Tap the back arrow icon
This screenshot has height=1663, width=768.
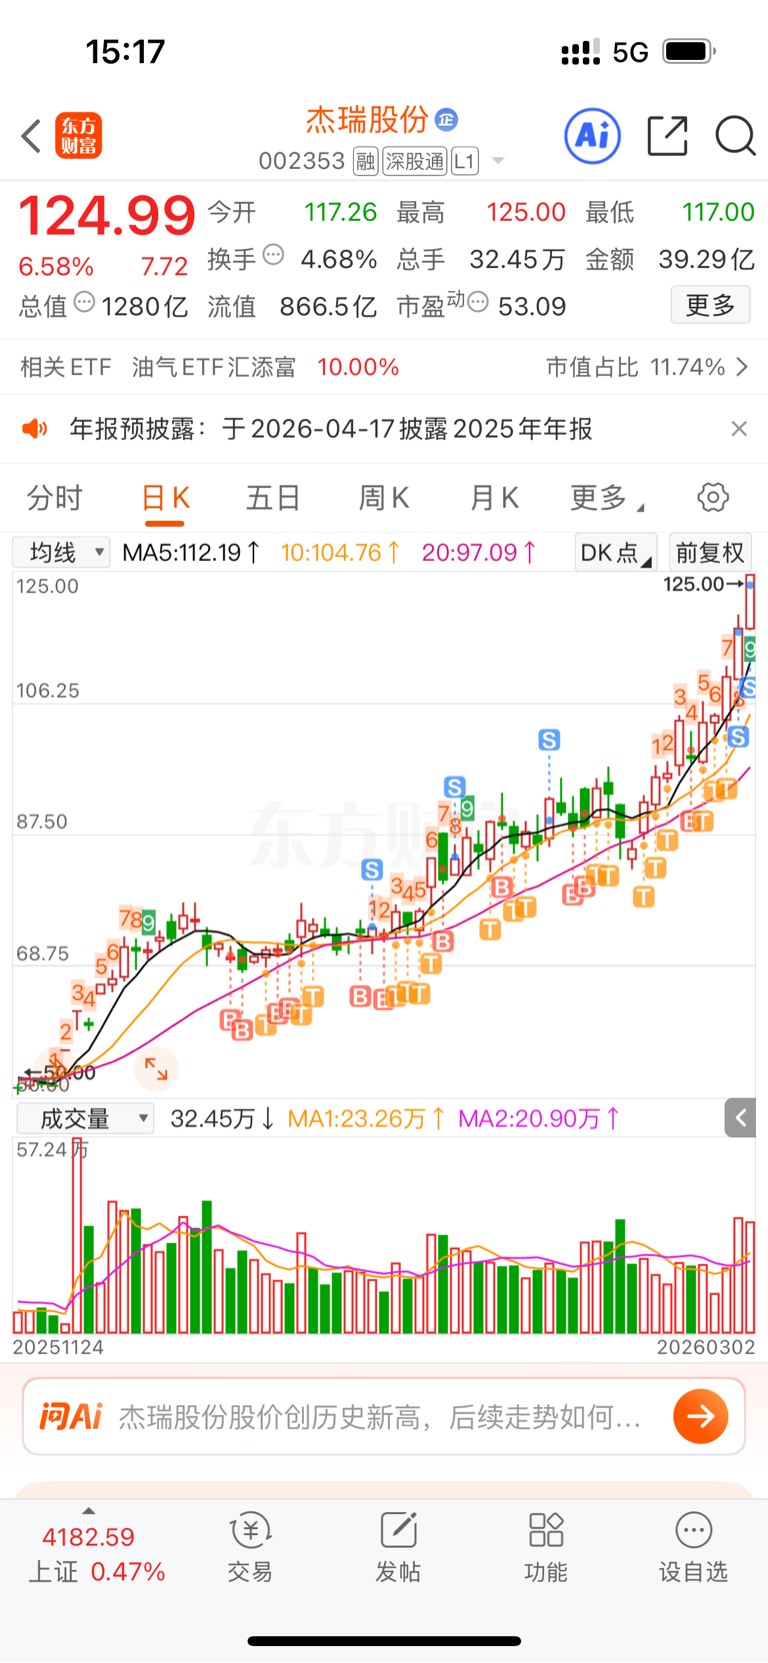click(31, 136)
